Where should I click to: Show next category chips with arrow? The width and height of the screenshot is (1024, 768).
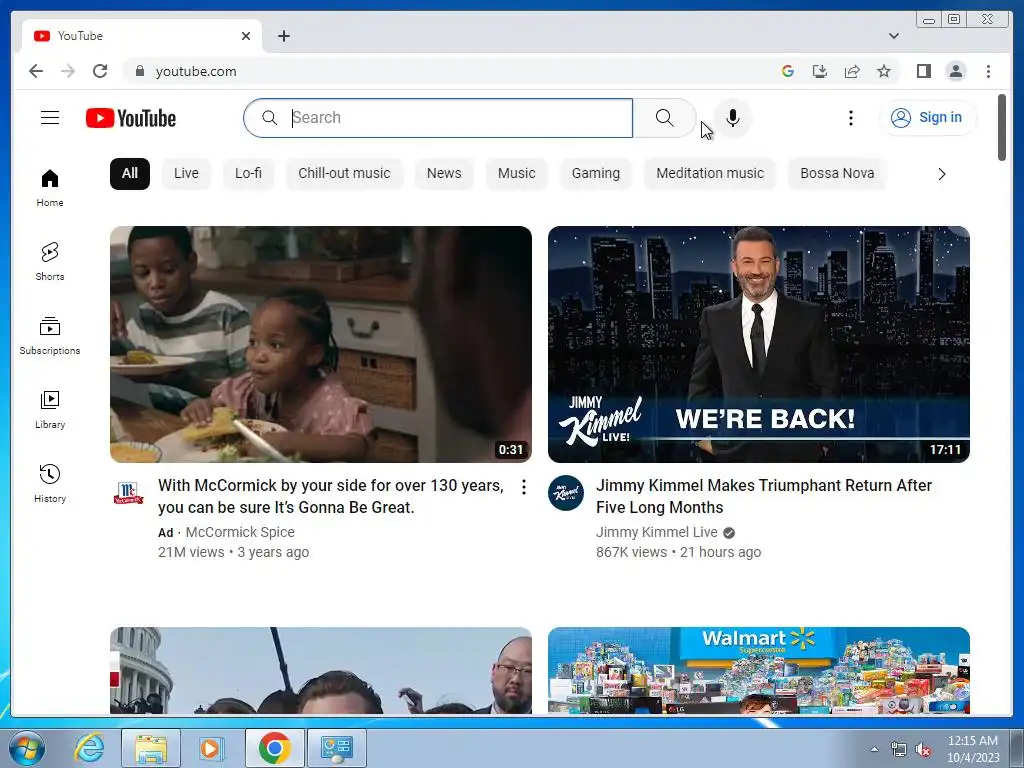tap(942, 174)
